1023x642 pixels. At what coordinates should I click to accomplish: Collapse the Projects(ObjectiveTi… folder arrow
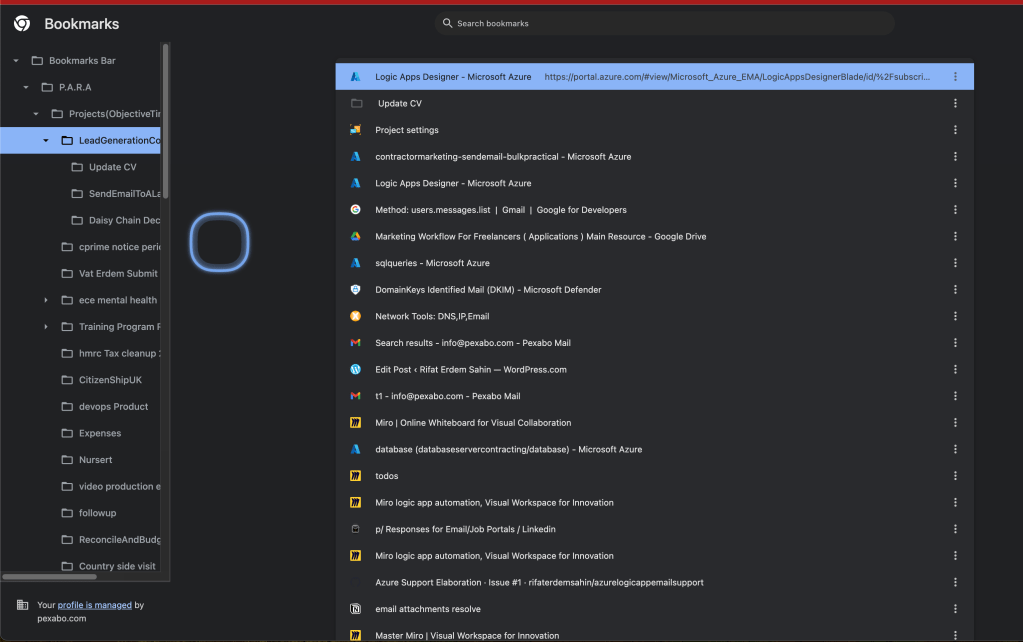pos(36,114)
